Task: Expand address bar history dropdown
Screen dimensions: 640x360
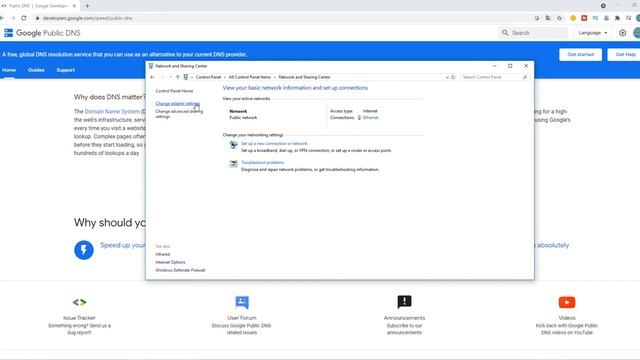Action: point(447,77)
